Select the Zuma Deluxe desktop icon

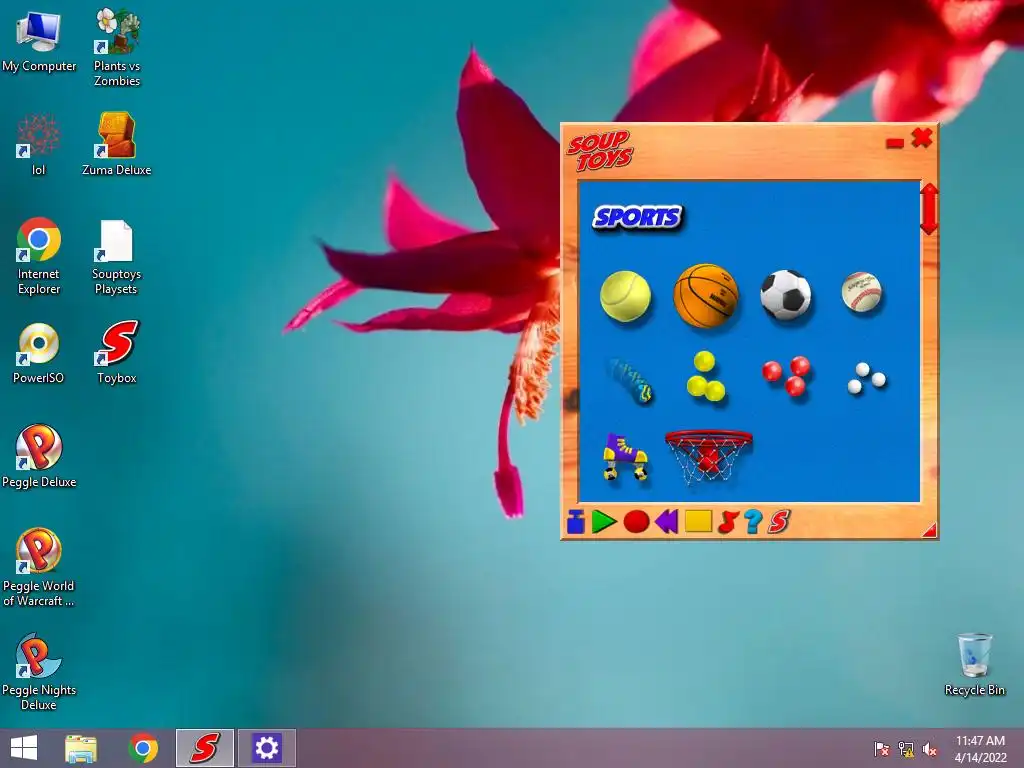pos(116,144)
